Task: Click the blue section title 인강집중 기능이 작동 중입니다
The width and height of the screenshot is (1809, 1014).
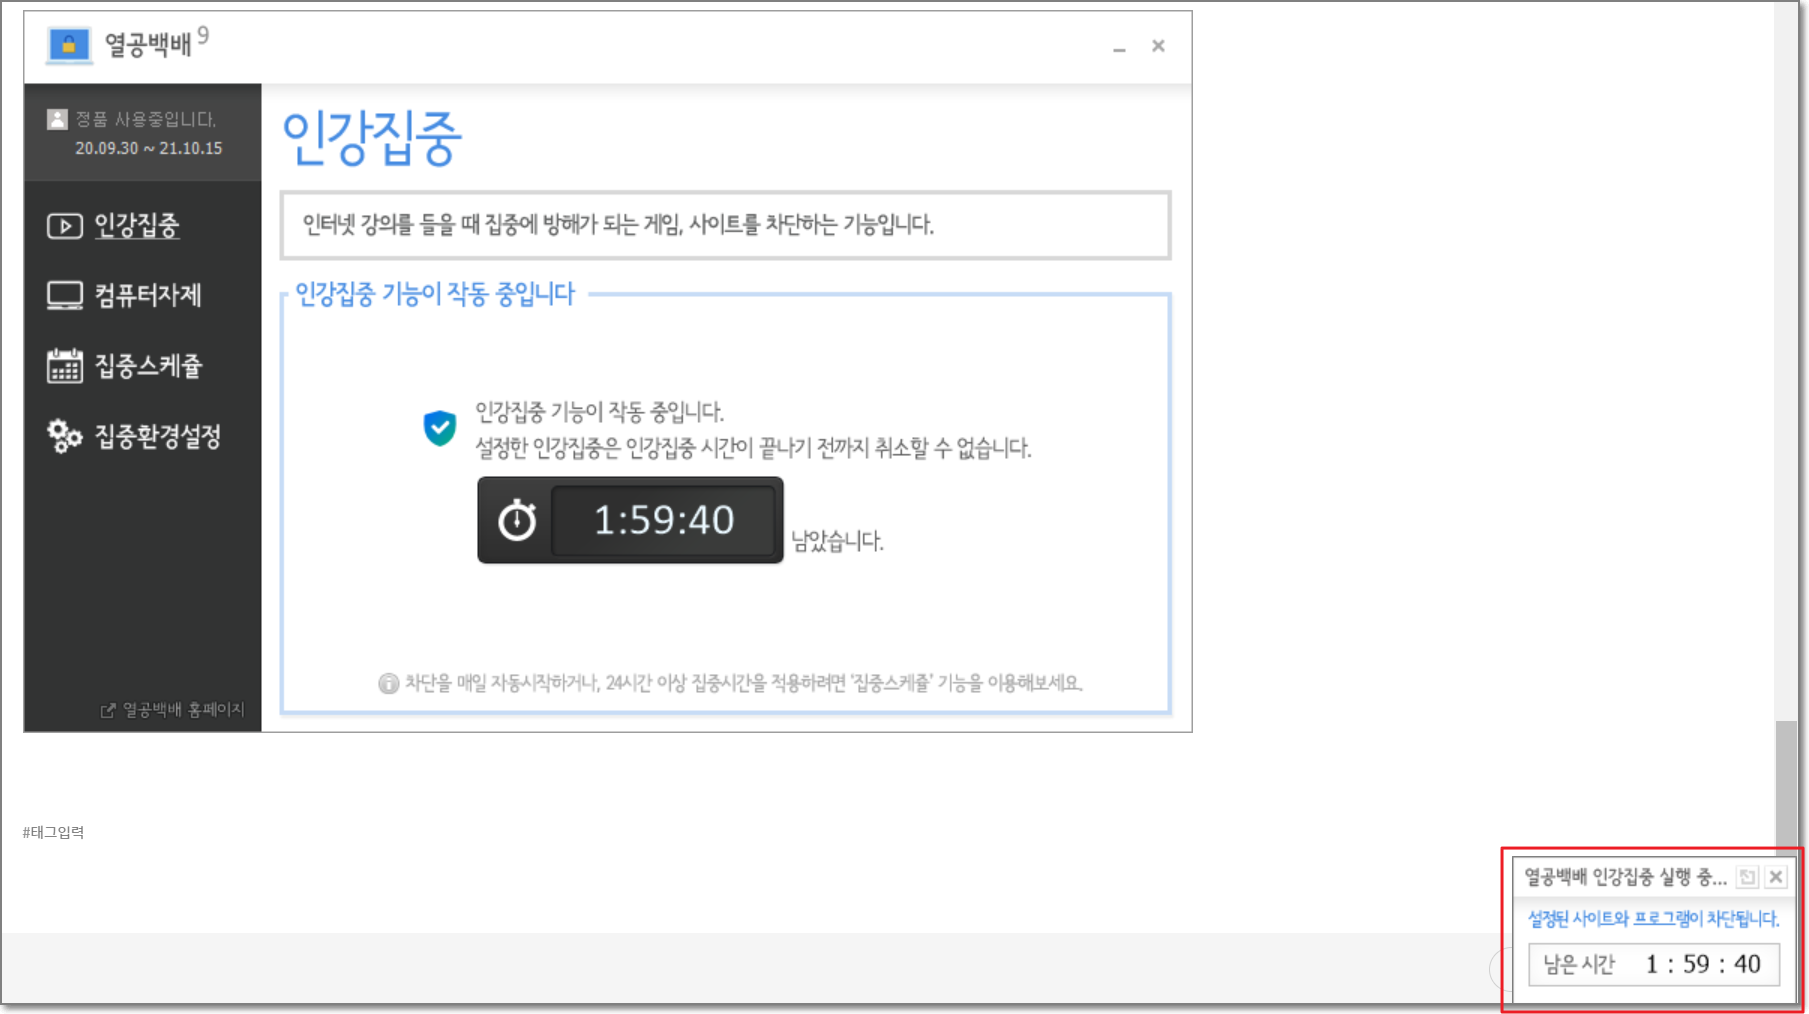Action: click(435, 294)
